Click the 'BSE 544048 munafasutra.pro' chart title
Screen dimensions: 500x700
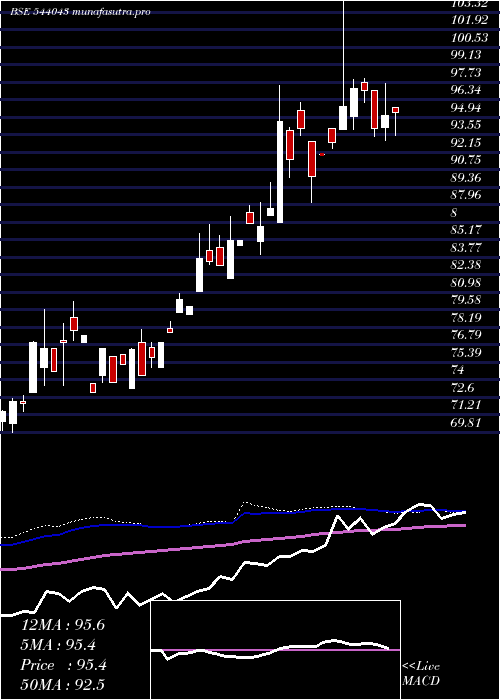coord(81,12)
